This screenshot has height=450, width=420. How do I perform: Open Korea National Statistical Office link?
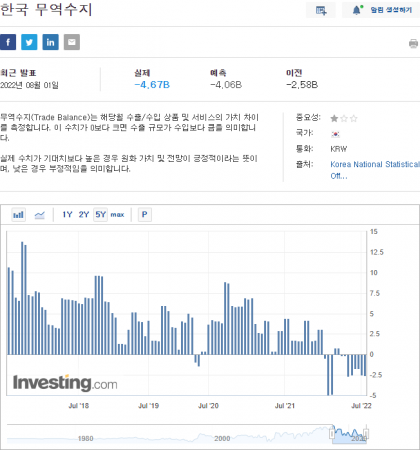[x=375, y=170]
